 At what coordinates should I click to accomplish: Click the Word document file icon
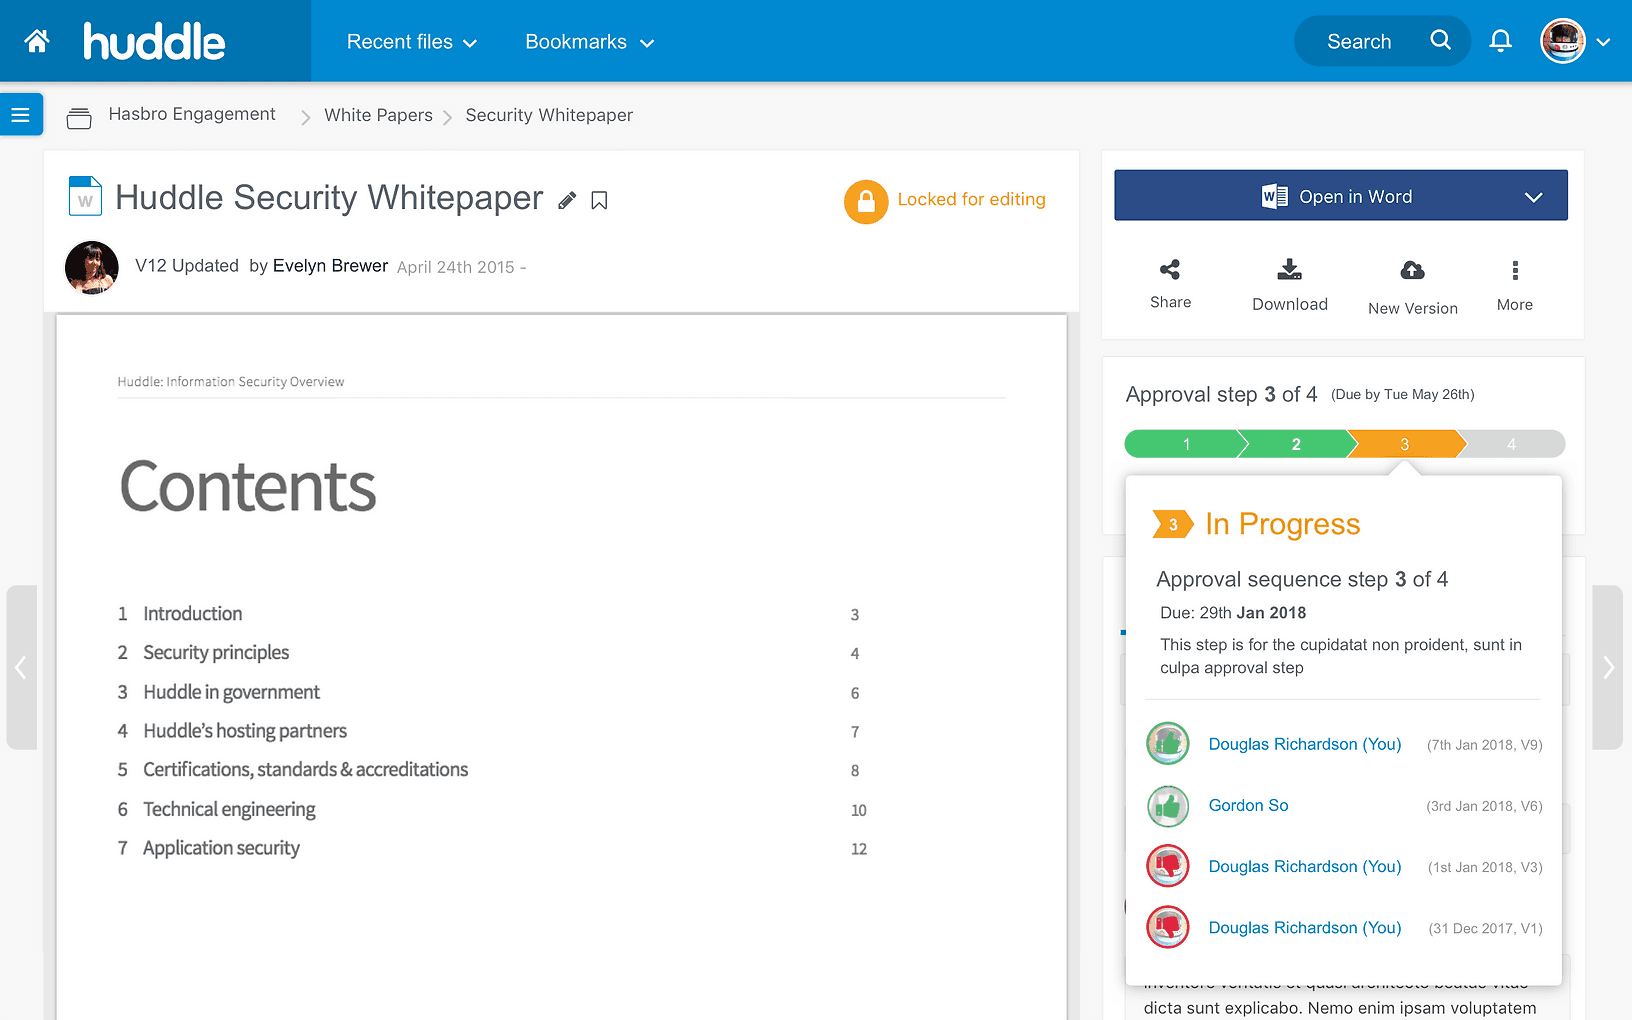coord(85,196)
